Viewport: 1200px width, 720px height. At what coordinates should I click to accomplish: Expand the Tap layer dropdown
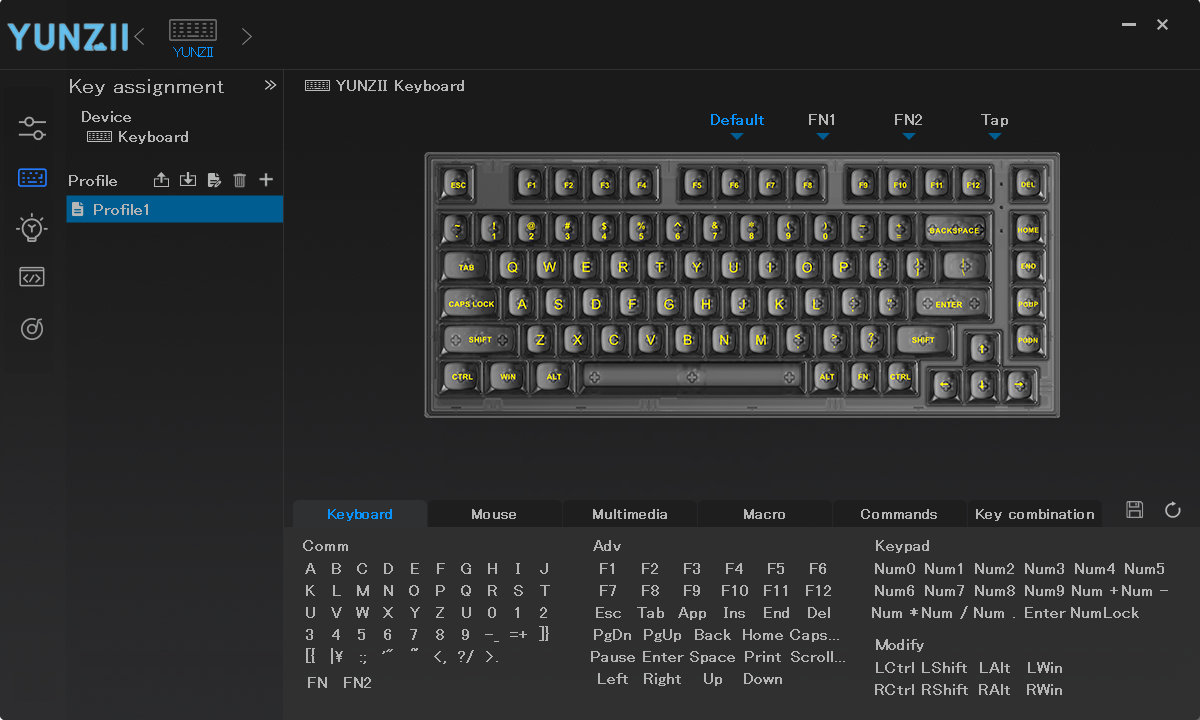[994, 136]
